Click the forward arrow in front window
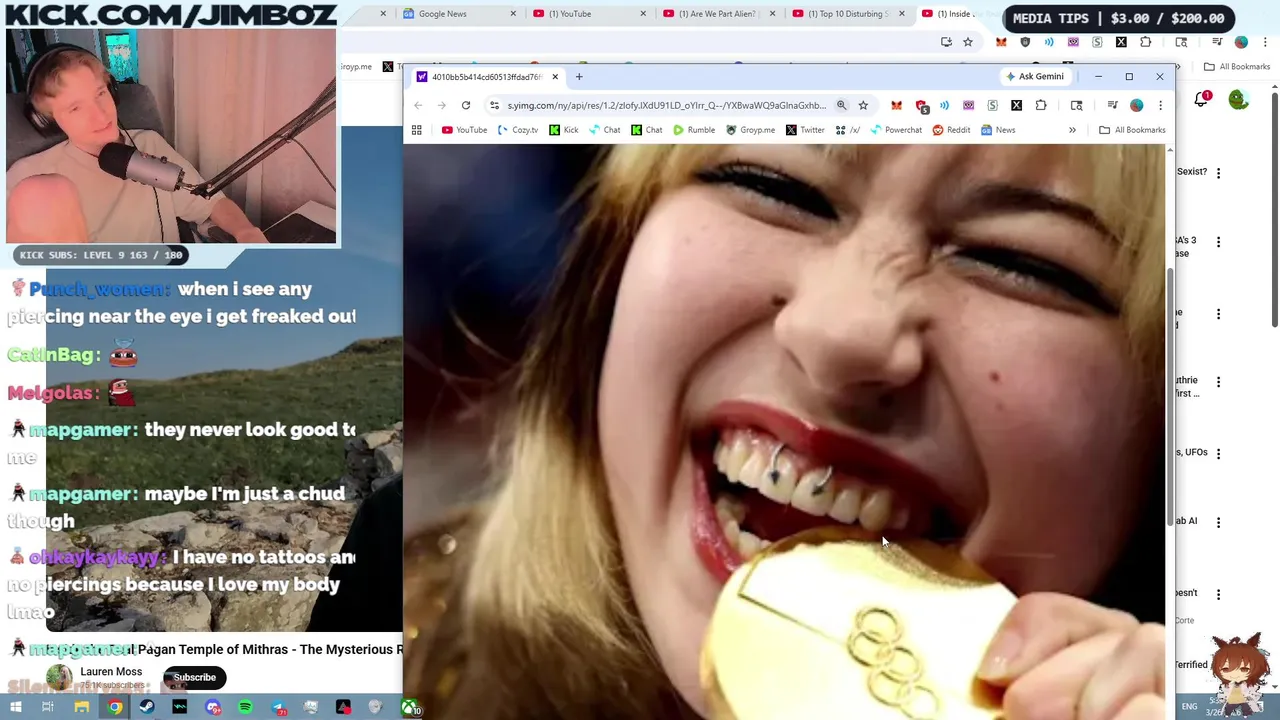The width and height of the screenshot is (1280, 720). pos(442,105)
